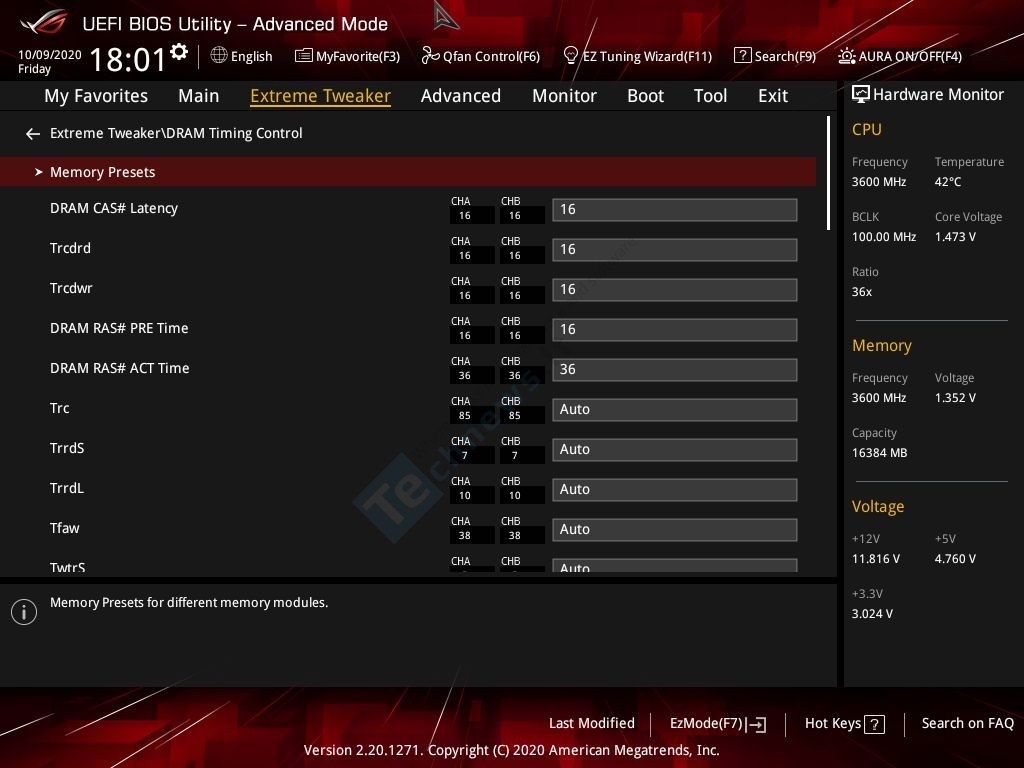Expand the Memory Presets submenu

click(408, 172)
